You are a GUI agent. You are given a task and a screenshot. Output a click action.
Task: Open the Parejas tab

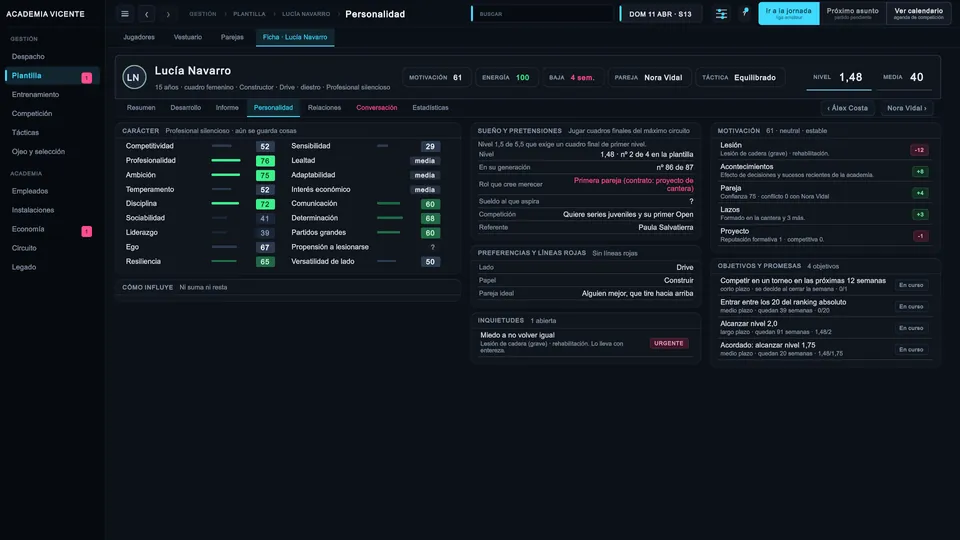[x=232, y=37]
